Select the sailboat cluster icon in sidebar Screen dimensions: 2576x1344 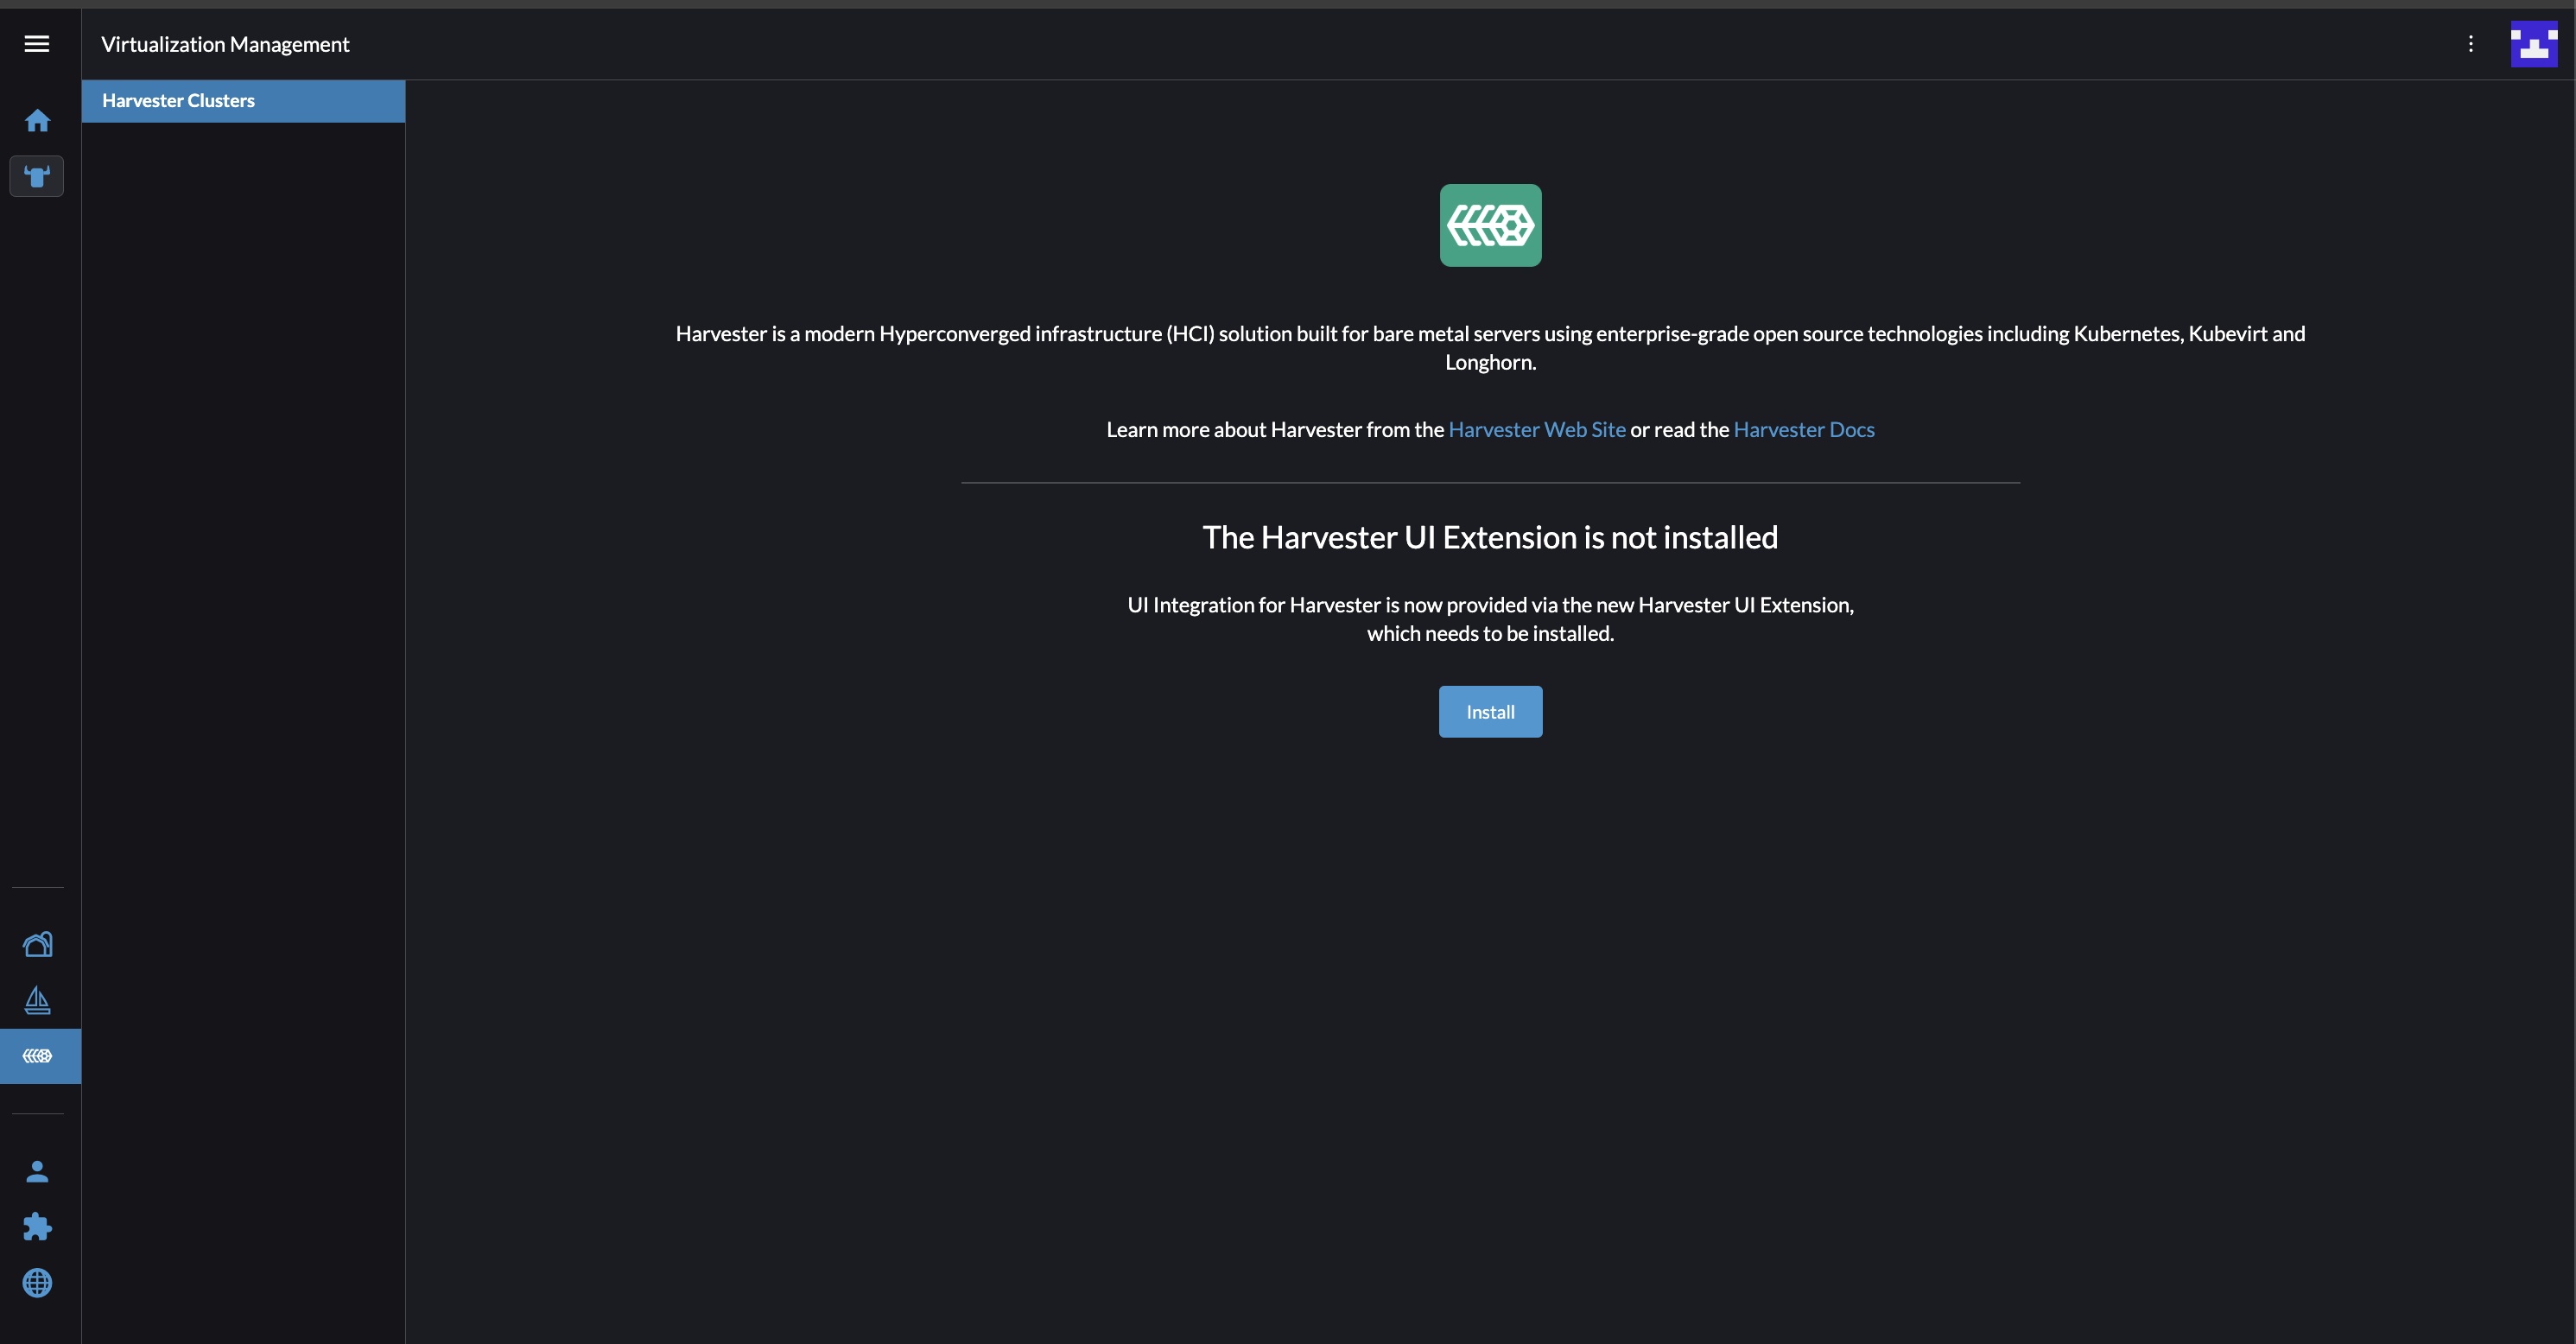(37, 1000)
